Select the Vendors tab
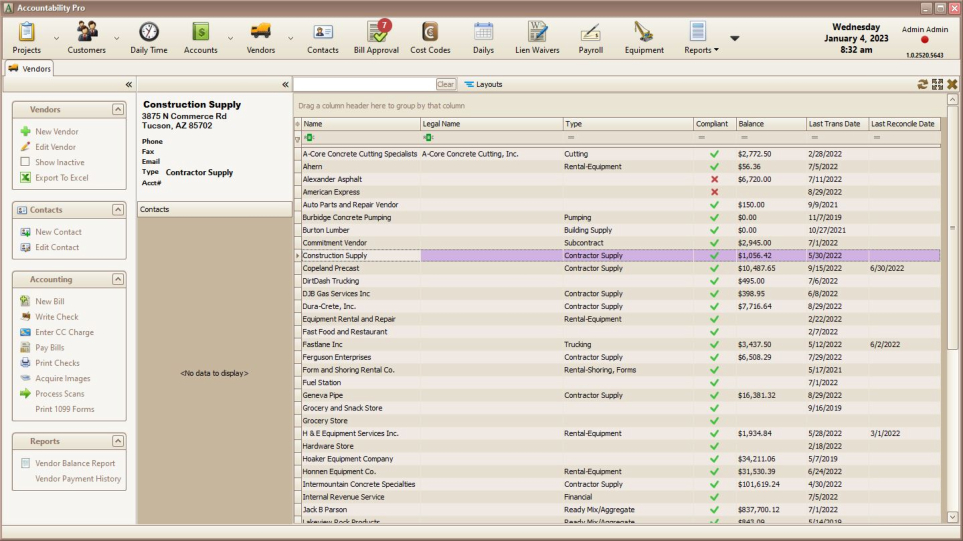Viewport: 963px width, 541px height. pos(30,69)
